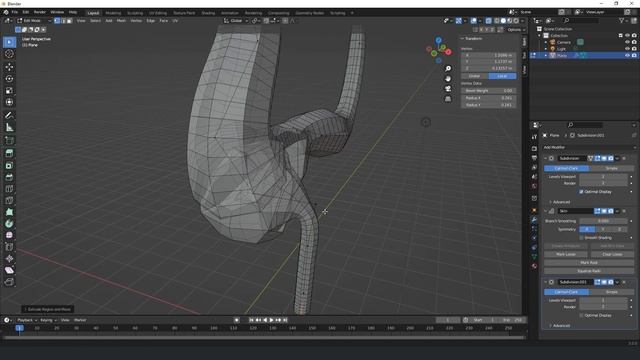Open the Mesh menu in viewport header

tap(121, 20)
